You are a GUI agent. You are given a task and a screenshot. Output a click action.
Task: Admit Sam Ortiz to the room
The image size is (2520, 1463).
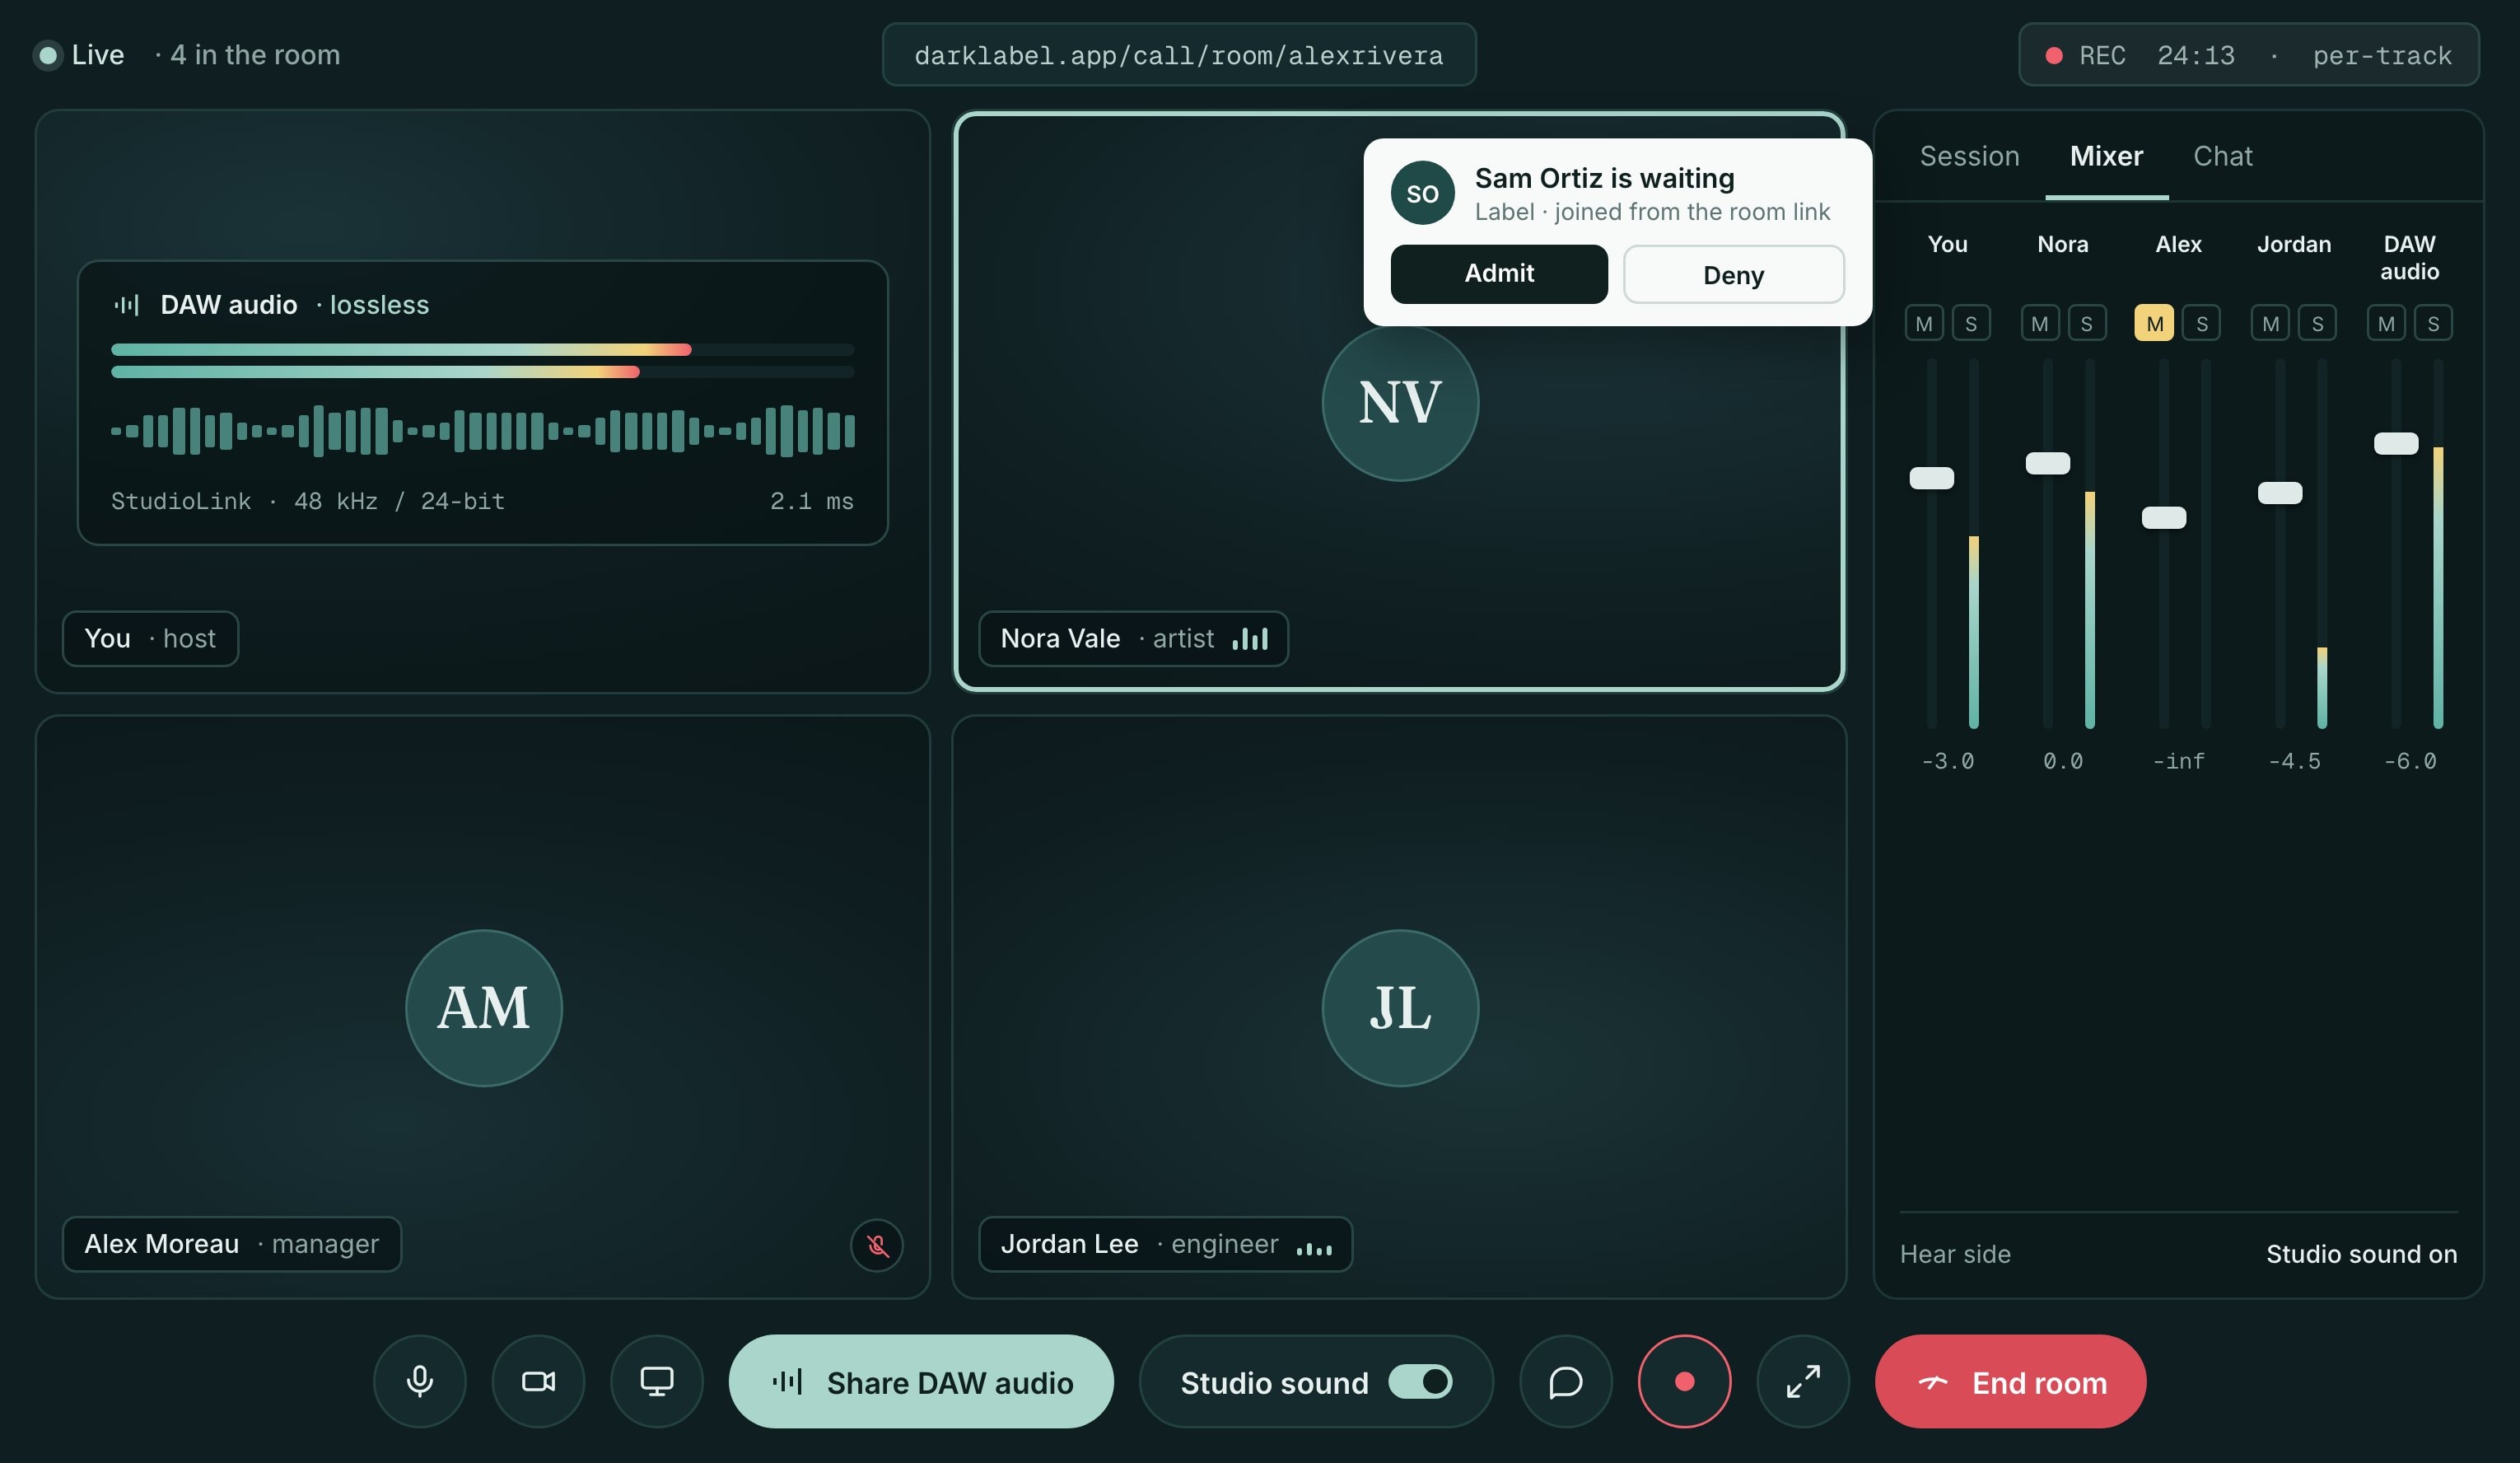click(x=1499, y=274)
